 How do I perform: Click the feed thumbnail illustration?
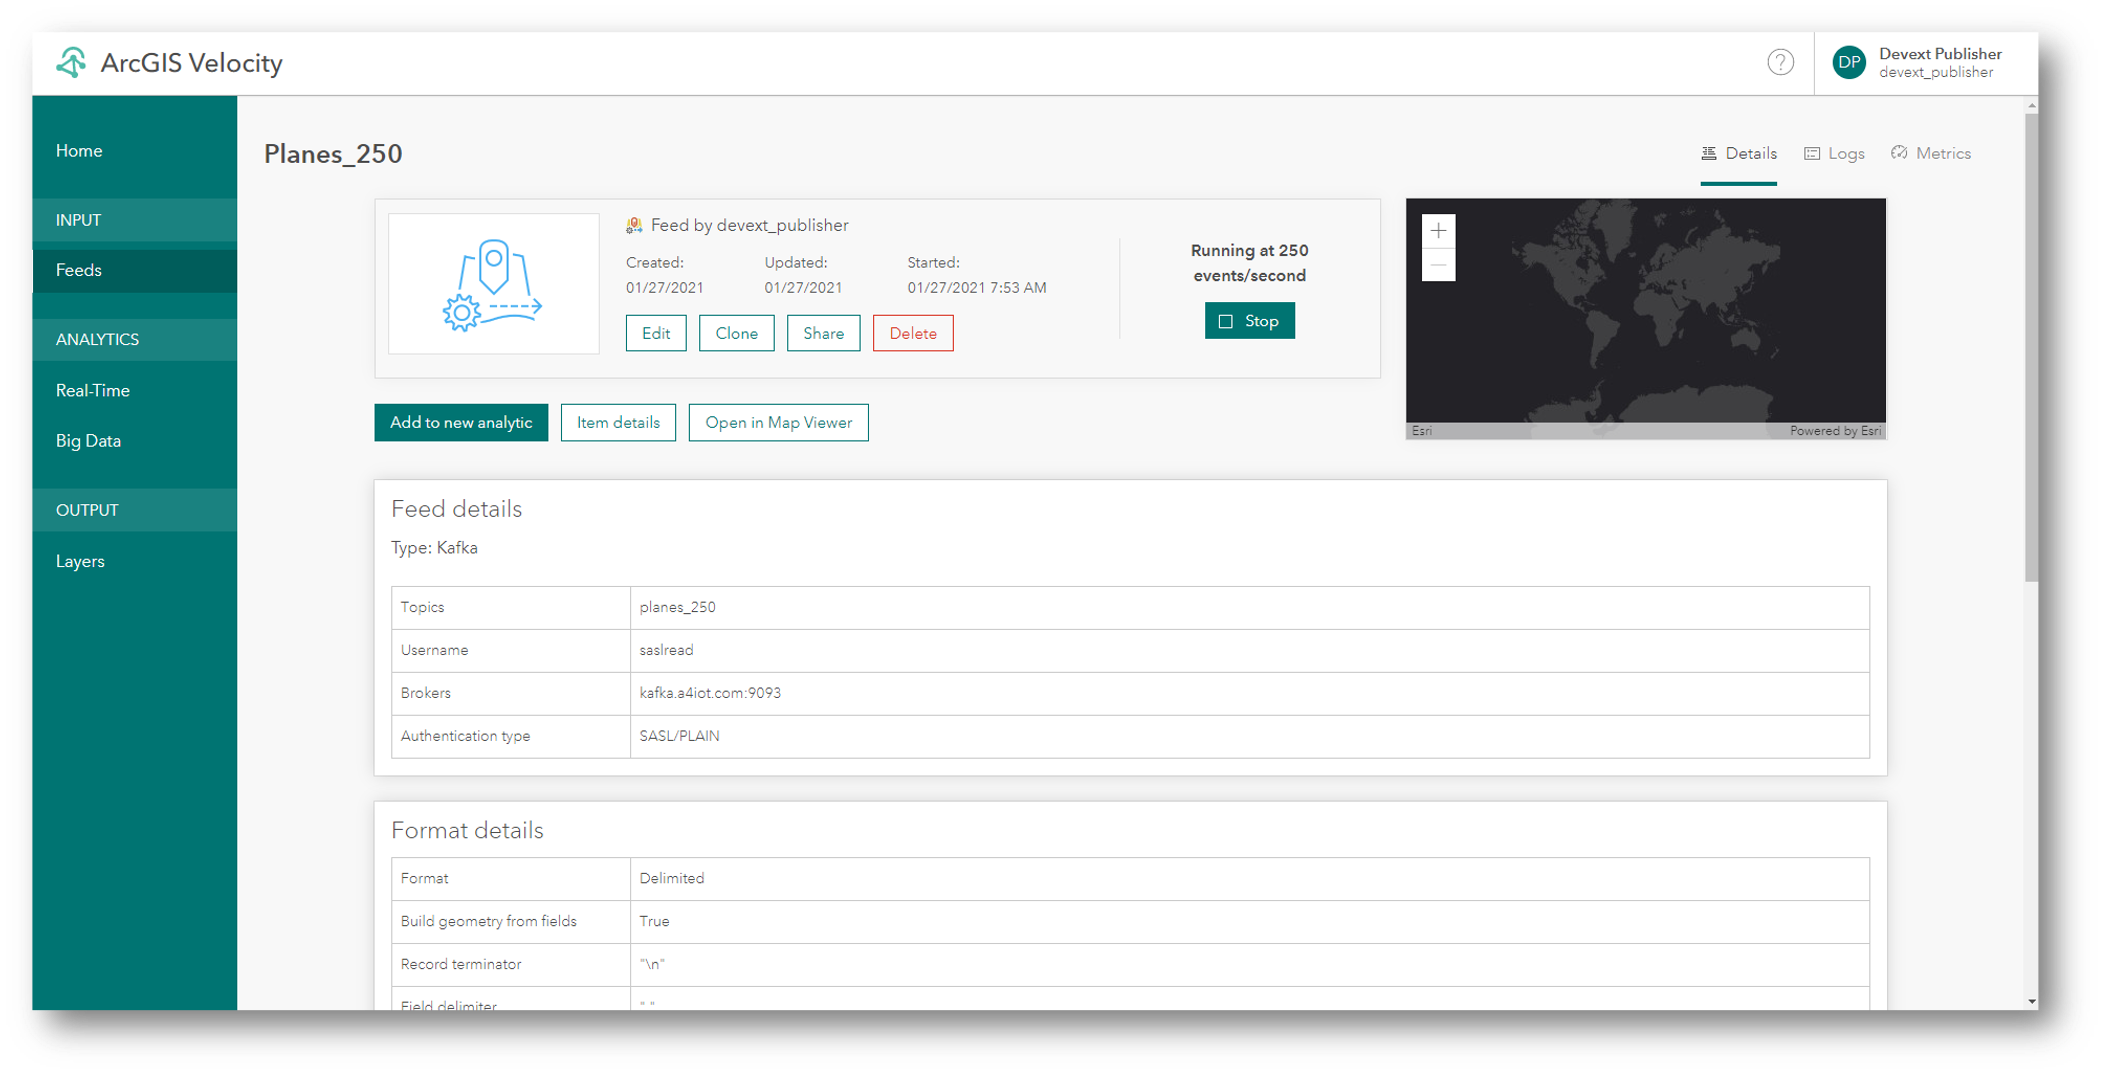pyautogui.click(x=492, y=283)
